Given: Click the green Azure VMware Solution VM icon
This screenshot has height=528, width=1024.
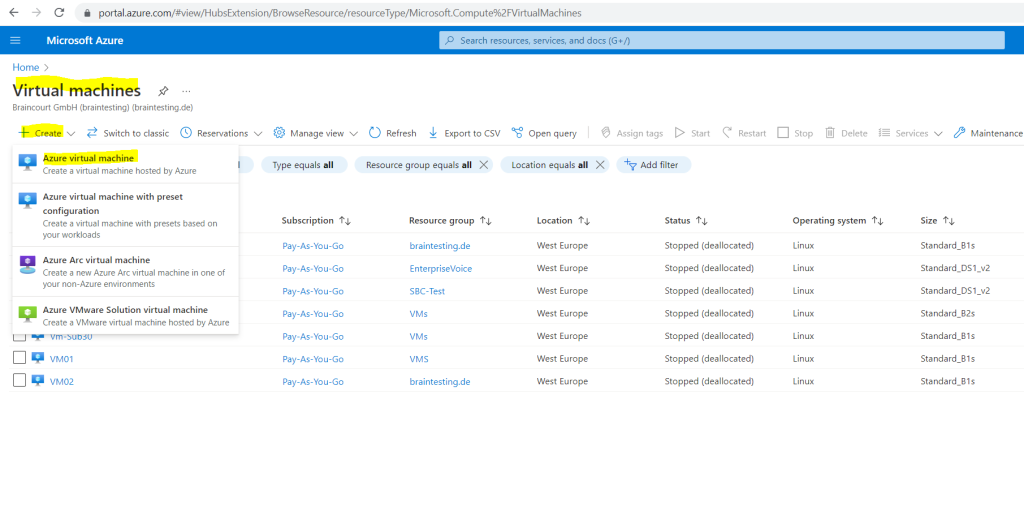Looking at the screenshot, I should (x=27, y=315).
